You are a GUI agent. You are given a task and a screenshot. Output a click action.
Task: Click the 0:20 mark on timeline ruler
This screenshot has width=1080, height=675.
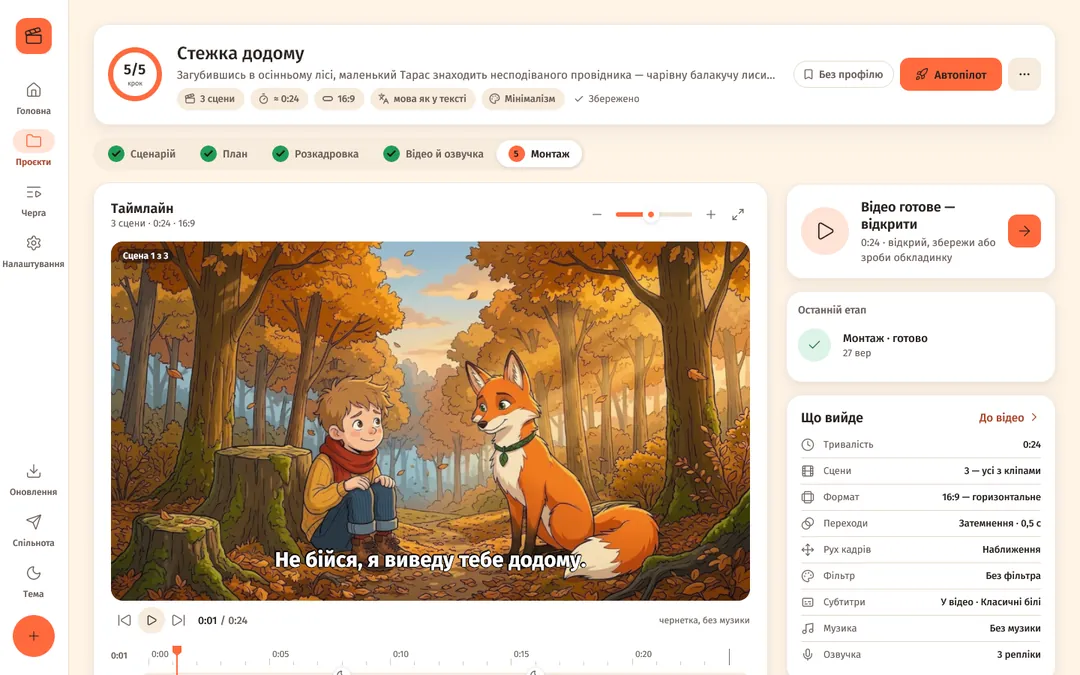click(x=643, y=654)
